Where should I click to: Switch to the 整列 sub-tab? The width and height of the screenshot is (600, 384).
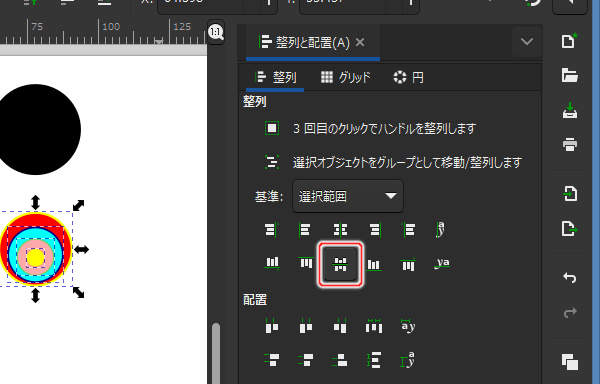click(x=276, y=78)
